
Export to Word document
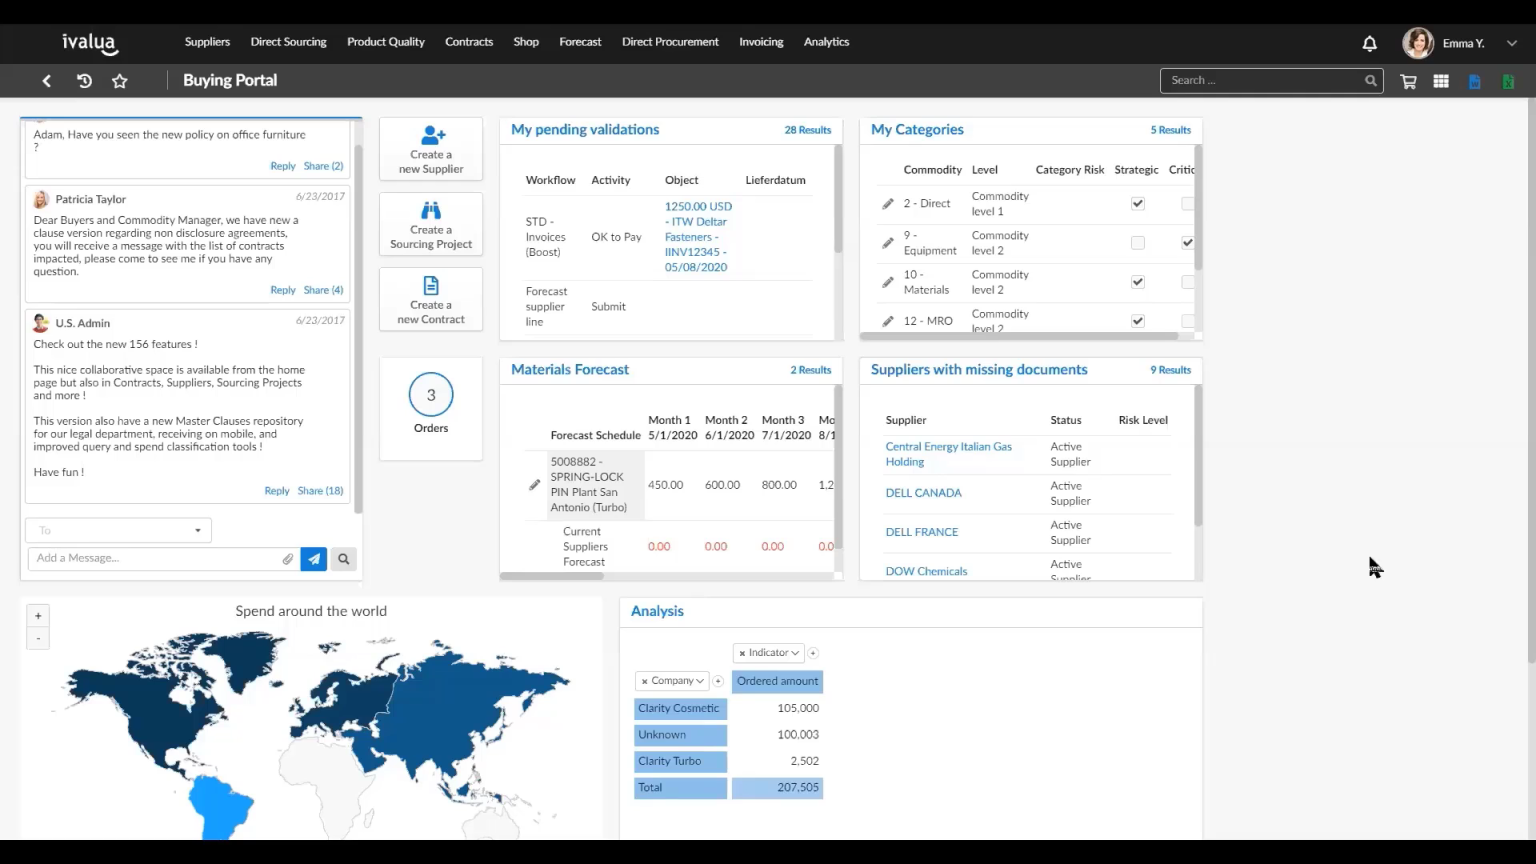[x=1474, y=80]
